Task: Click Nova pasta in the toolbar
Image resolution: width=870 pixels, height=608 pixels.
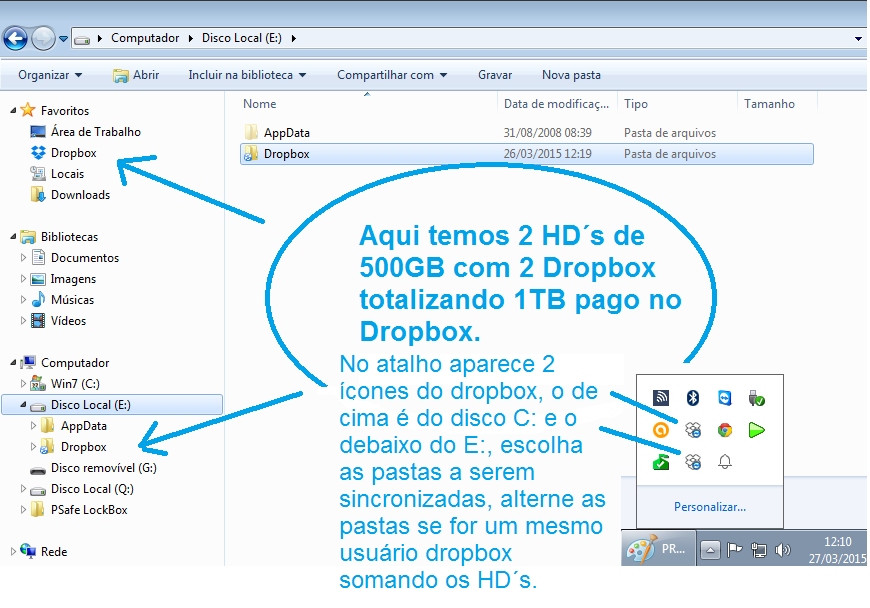Action: coord(571,74)
